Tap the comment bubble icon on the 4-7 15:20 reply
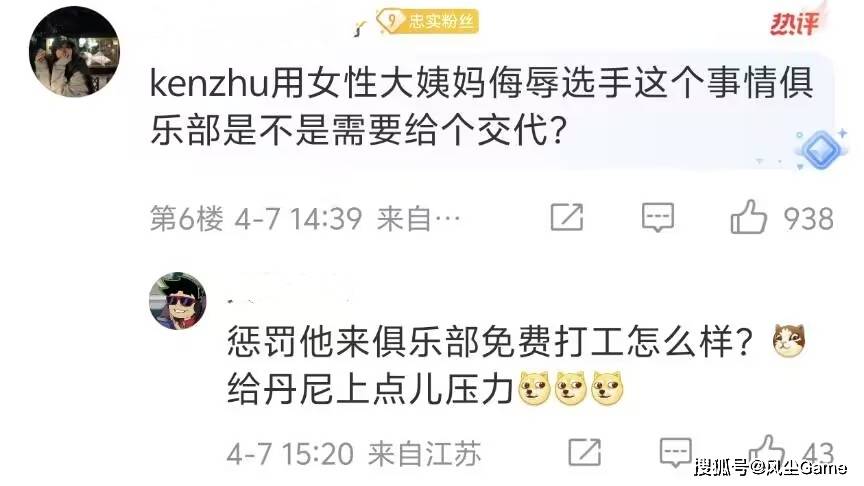Viewport: 864px width, 486px height. click(676, 452)
